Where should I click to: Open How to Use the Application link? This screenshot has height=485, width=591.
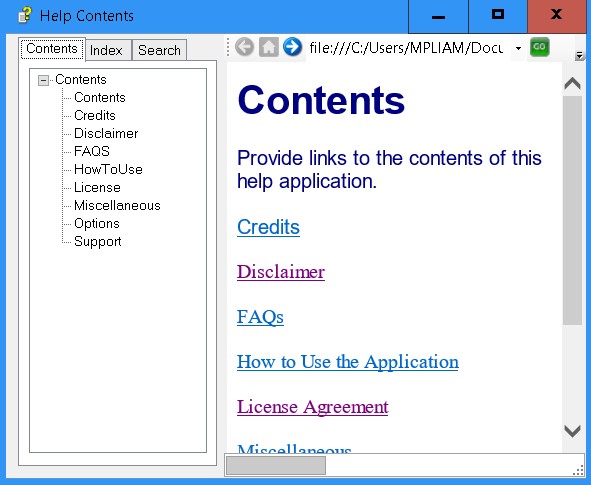[348, 362]
